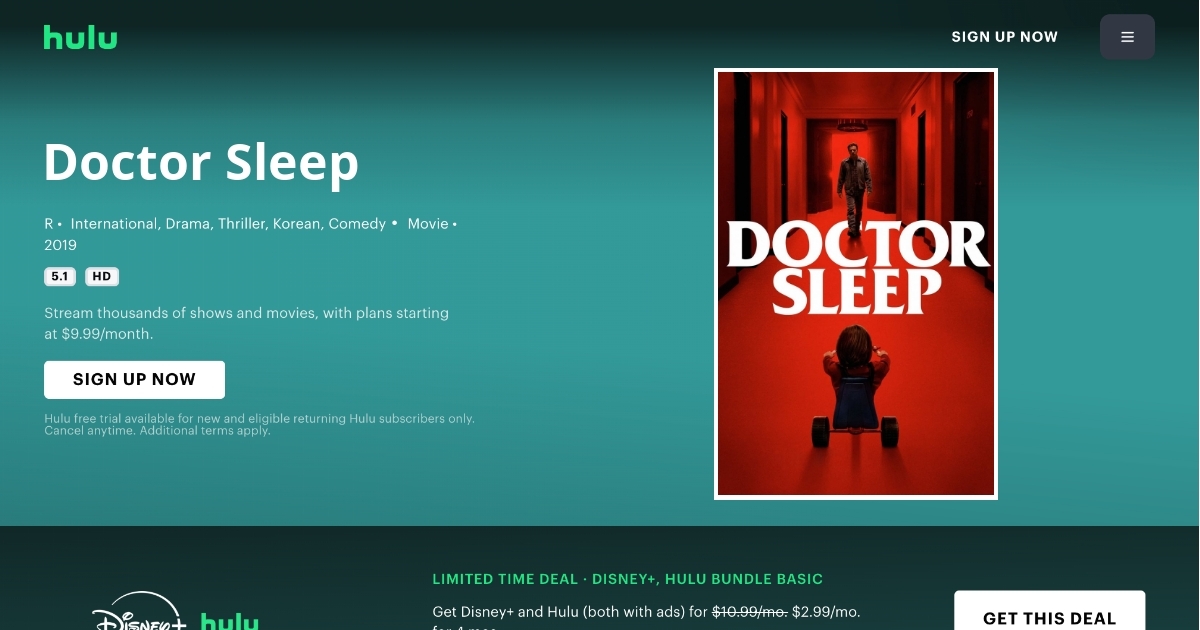Click the Hulu free trial disclaimer text

pos(259,425)
